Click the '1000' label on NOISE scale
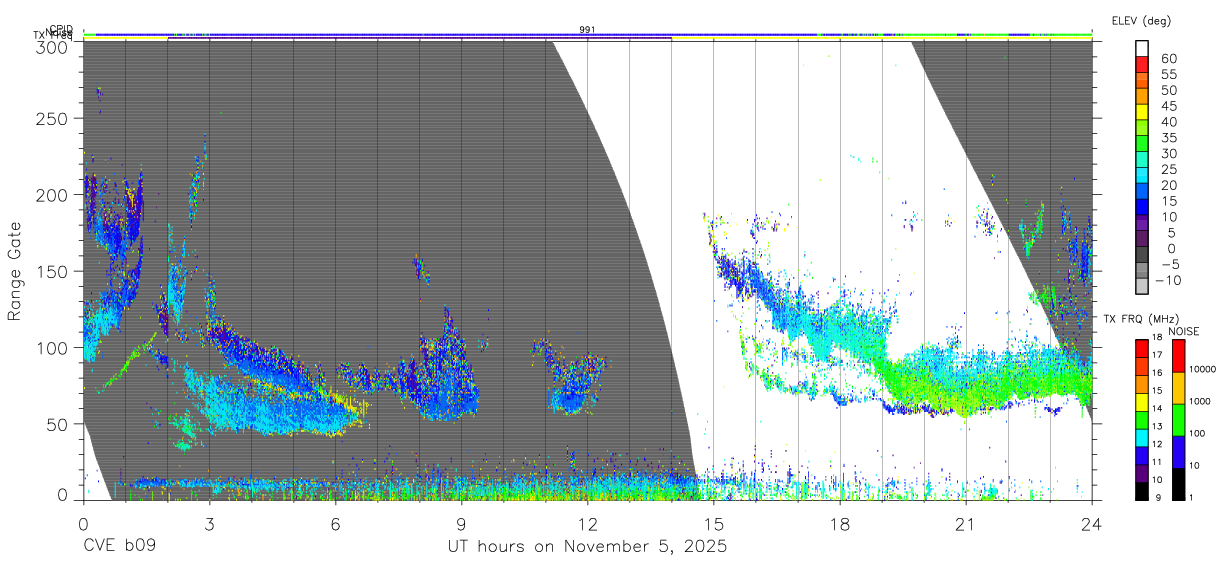 click(x=1201, y=402)
